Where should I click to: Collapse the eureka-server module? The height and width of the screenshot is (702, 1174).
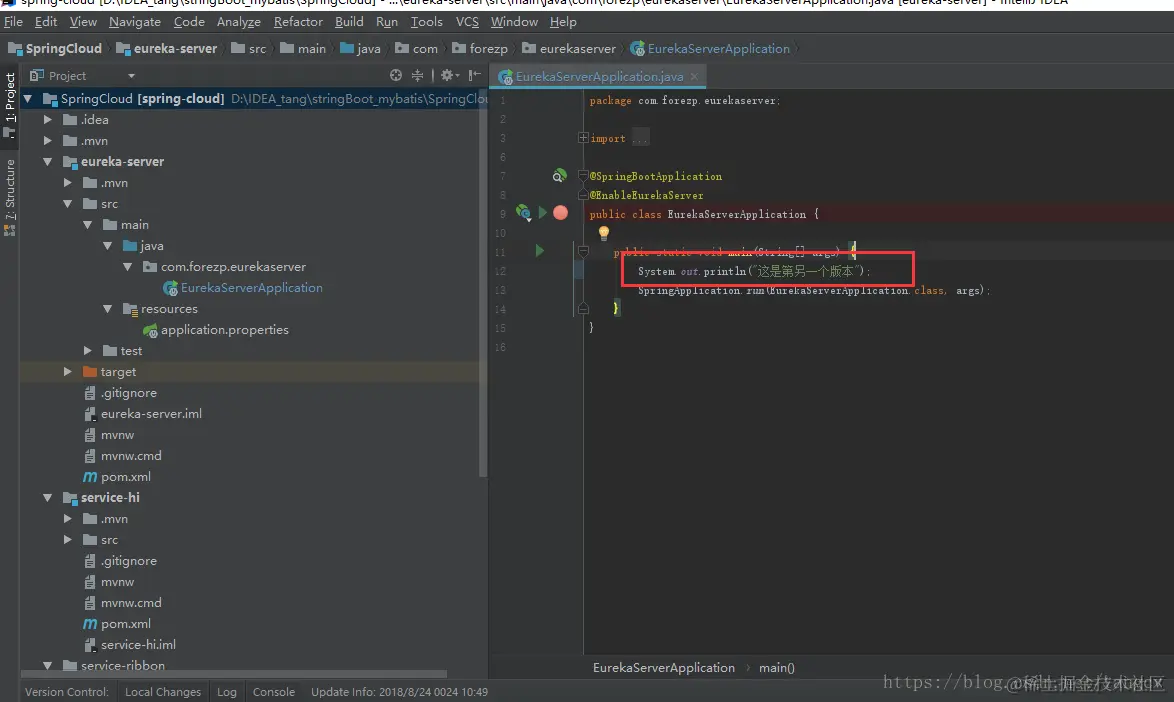coord(48,162)
